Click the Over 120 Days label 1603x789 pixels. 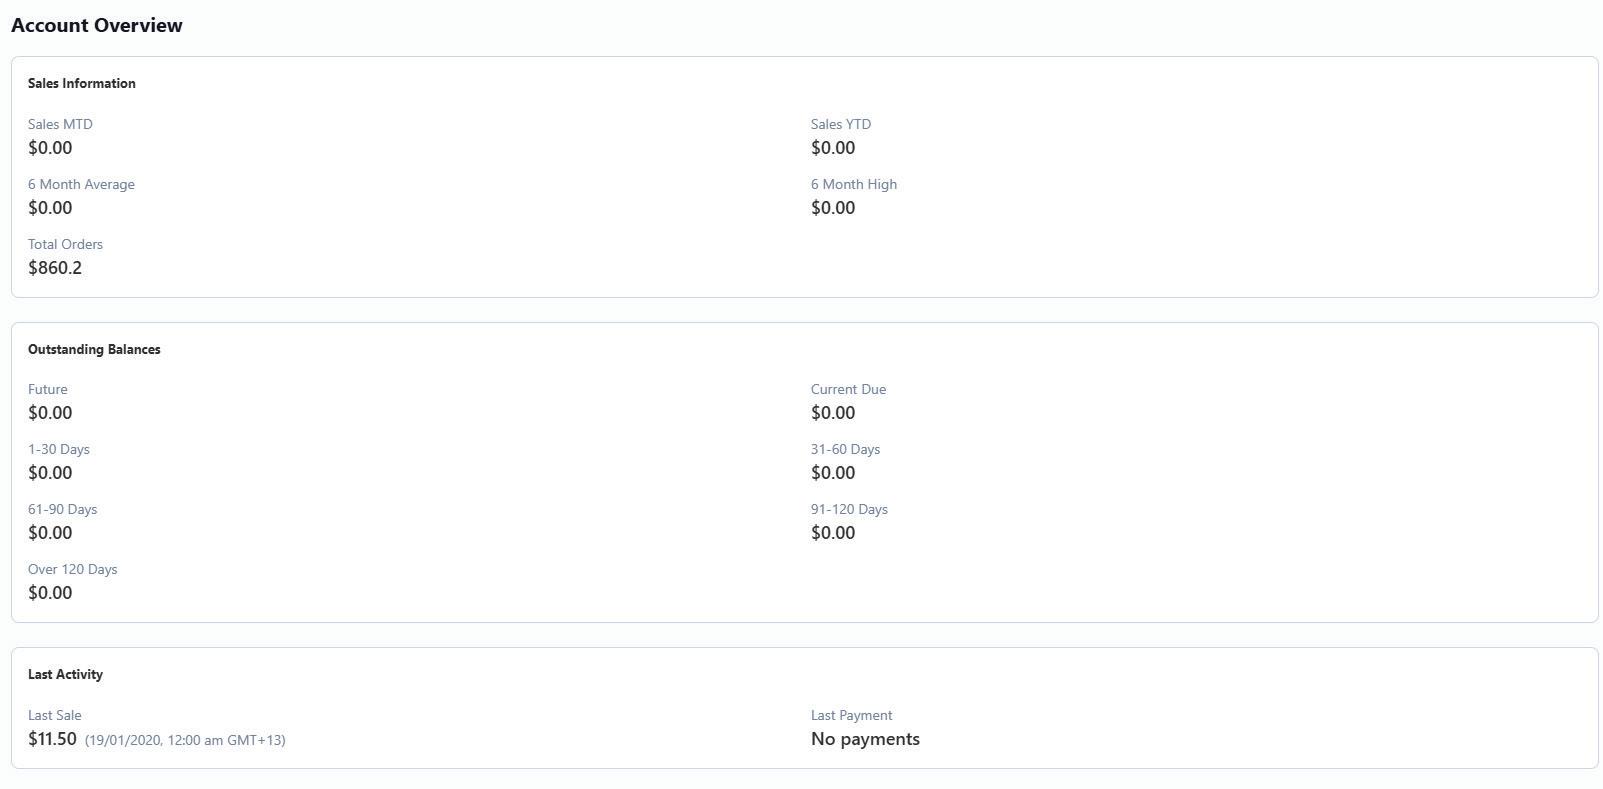pos(72,569)
